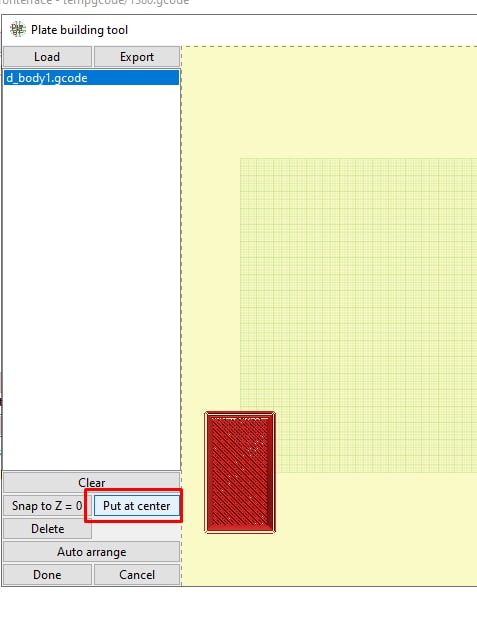The height and width of the screenshot is (622, 477).
Task: Run Auto arrange on the plate
Action: [x=92, y=552]
